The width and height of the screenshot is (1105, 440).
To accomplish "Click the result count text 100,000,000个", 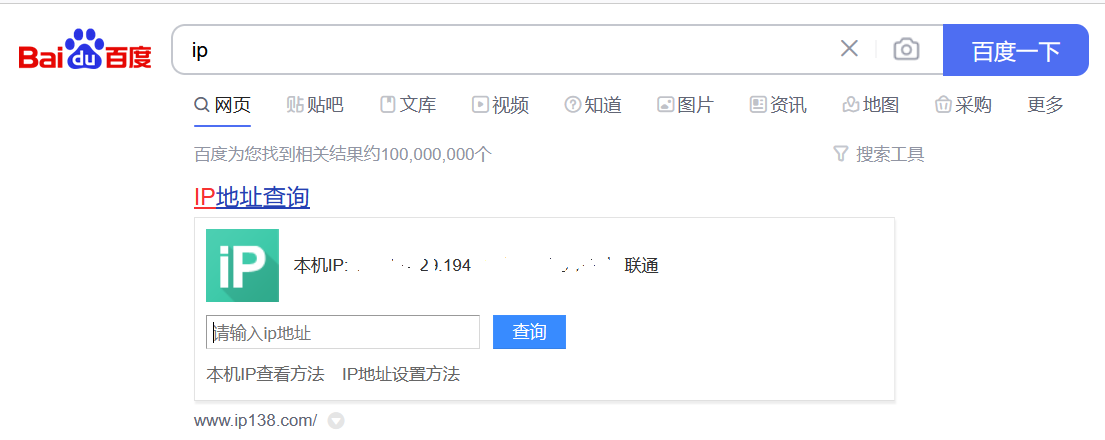I will coord(436,154).
